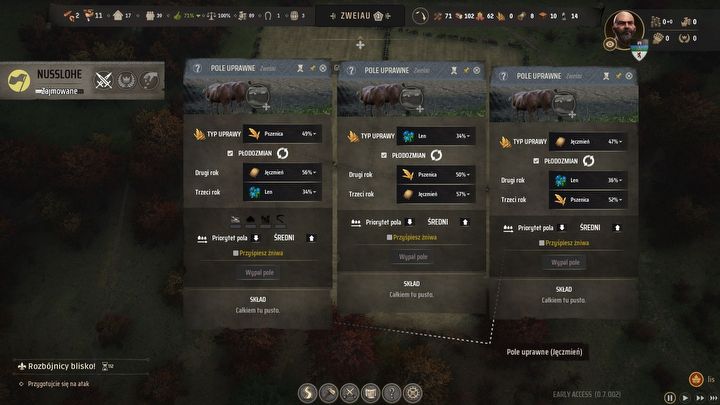Open Drugi rok Pszenica 50% dropdown

pyautogui.click(x=436, y=175)
